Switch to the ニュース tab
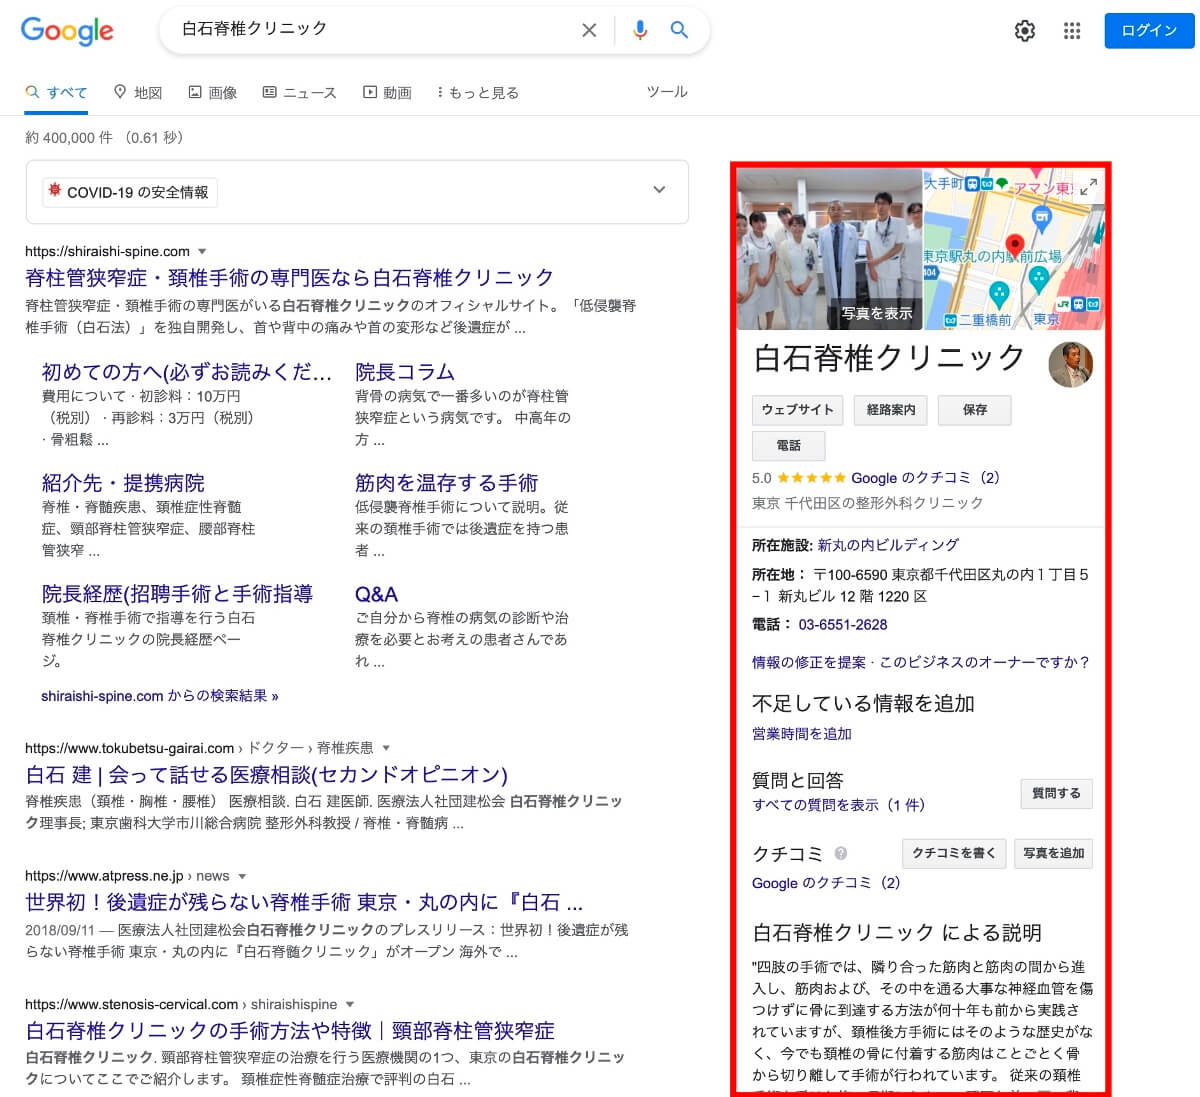 pyautogui.click(x=299, y=92)
